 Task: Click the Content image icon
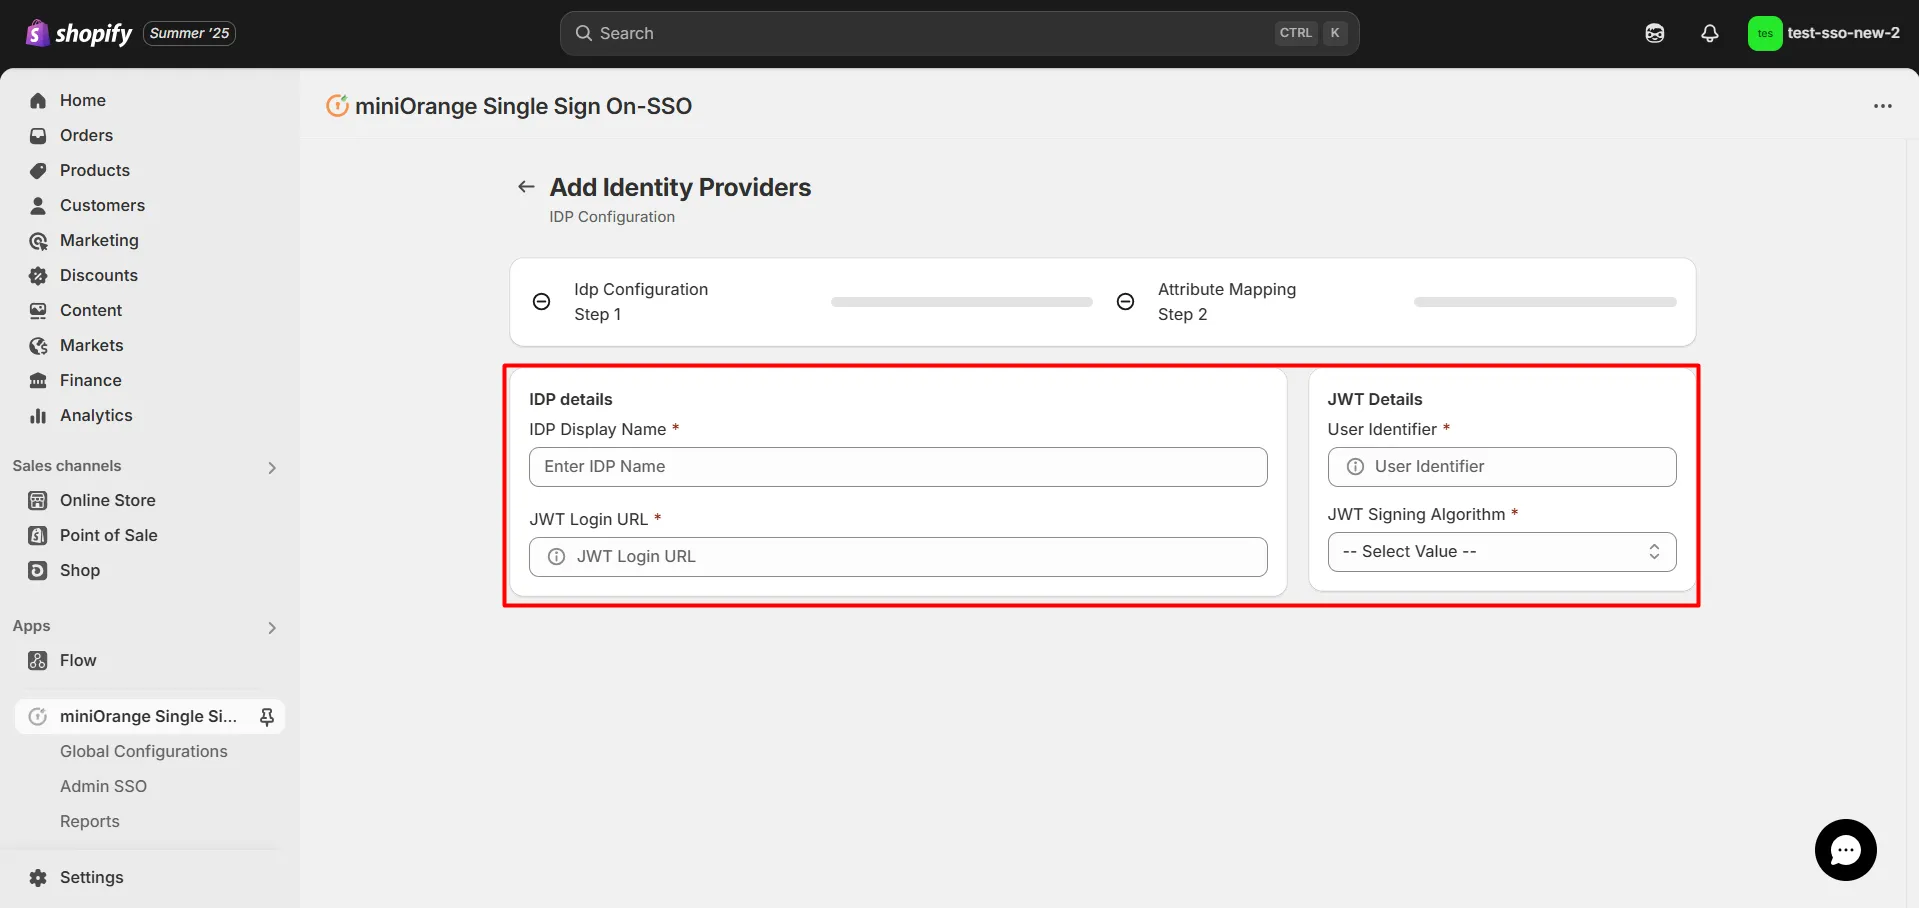(38, 310)
